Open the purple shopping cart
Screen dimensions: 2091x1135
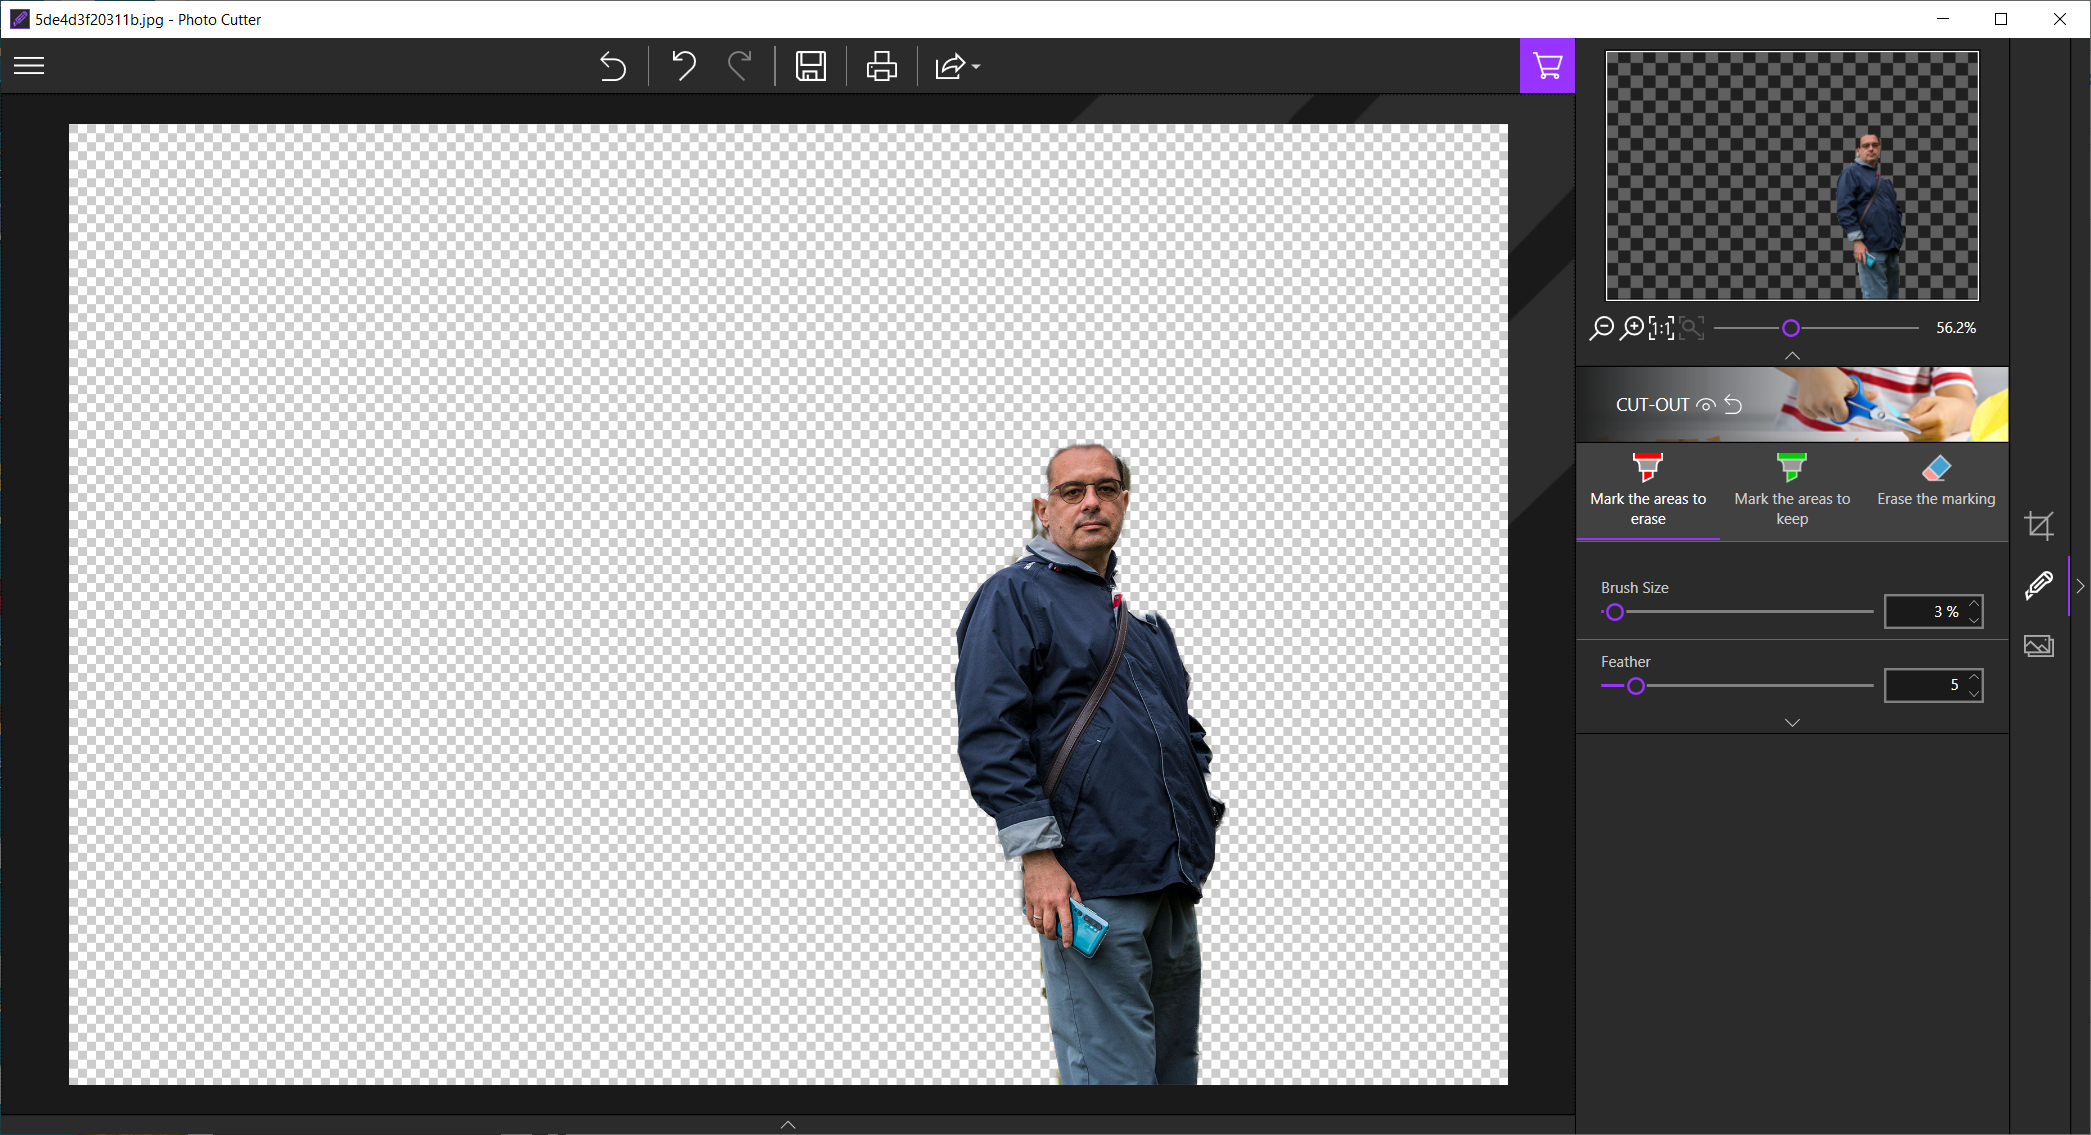pos(1547,66)
